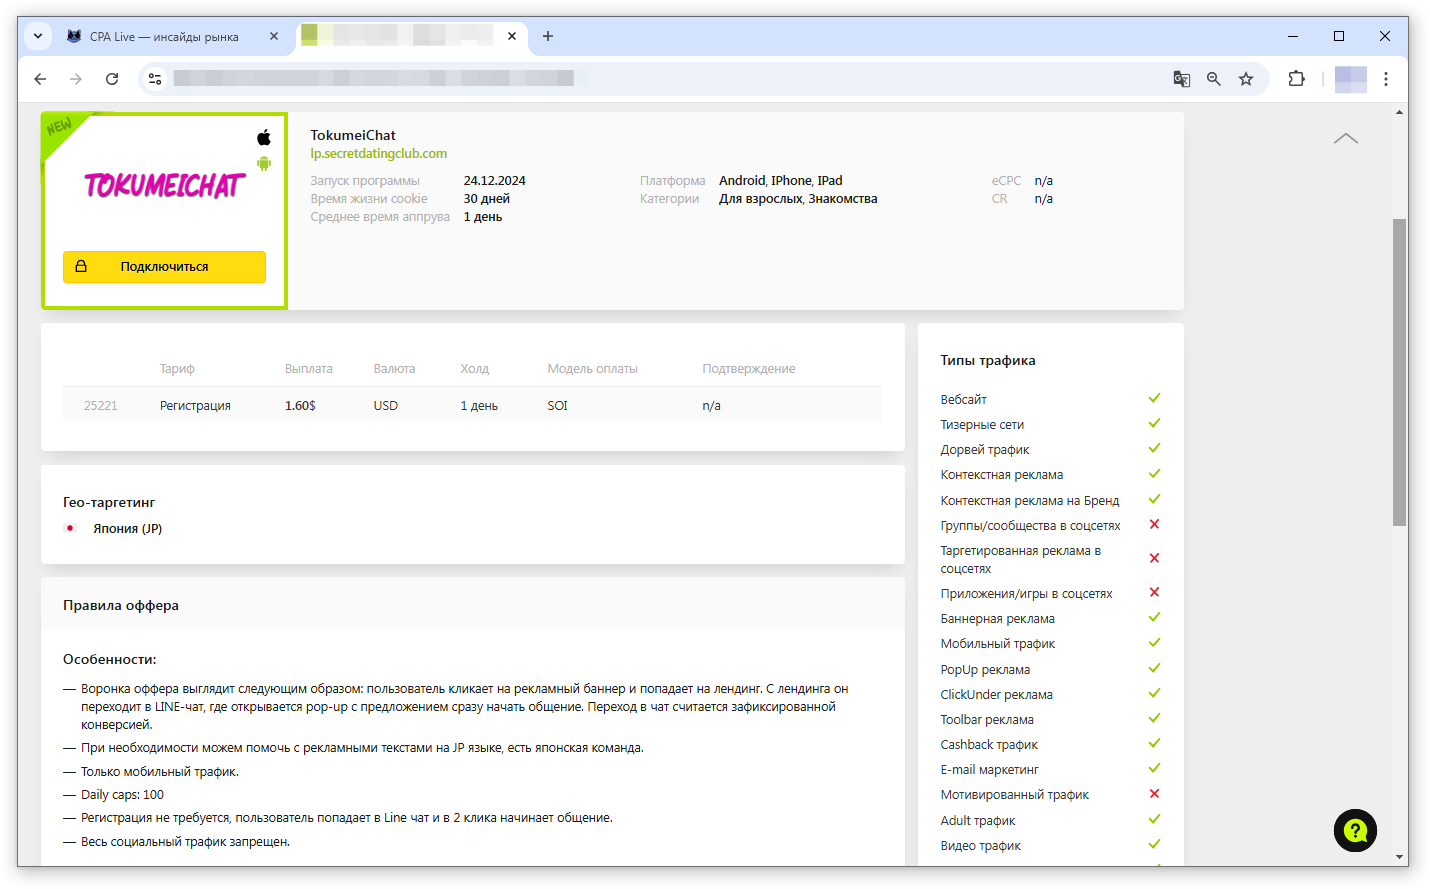
Task: Click the Adult трафик checkmark
Action: tap(1154, 819)
